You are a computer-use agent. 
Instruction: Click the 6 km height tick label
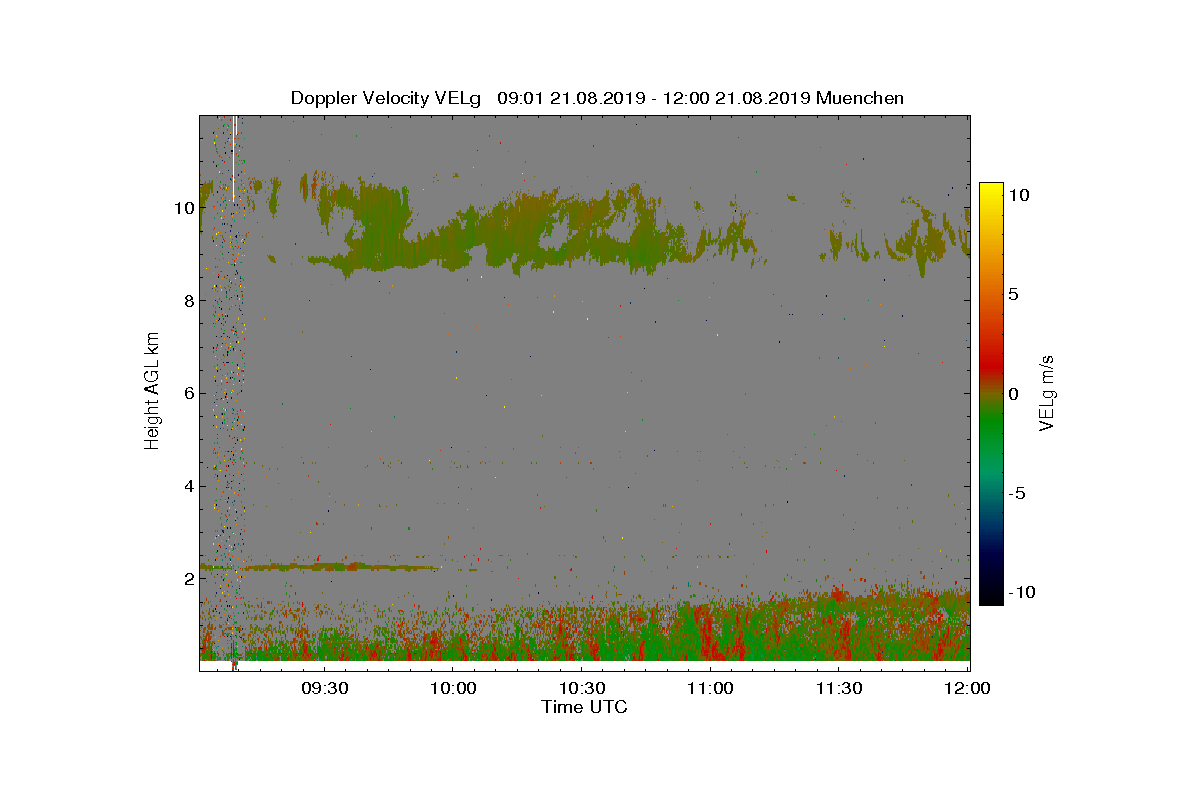pos(186,394)
